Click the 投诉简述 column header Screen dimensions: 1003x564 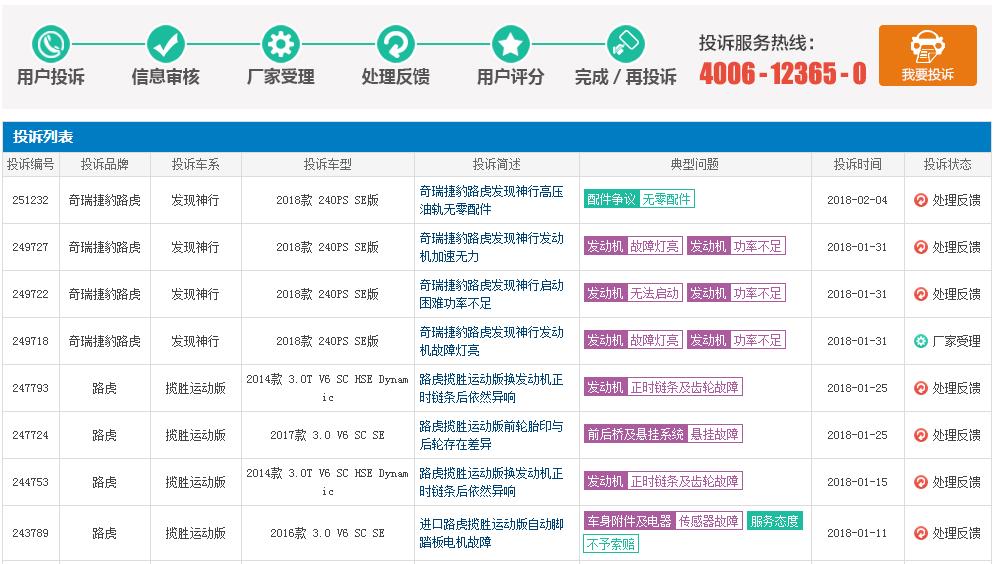[496, 164]
